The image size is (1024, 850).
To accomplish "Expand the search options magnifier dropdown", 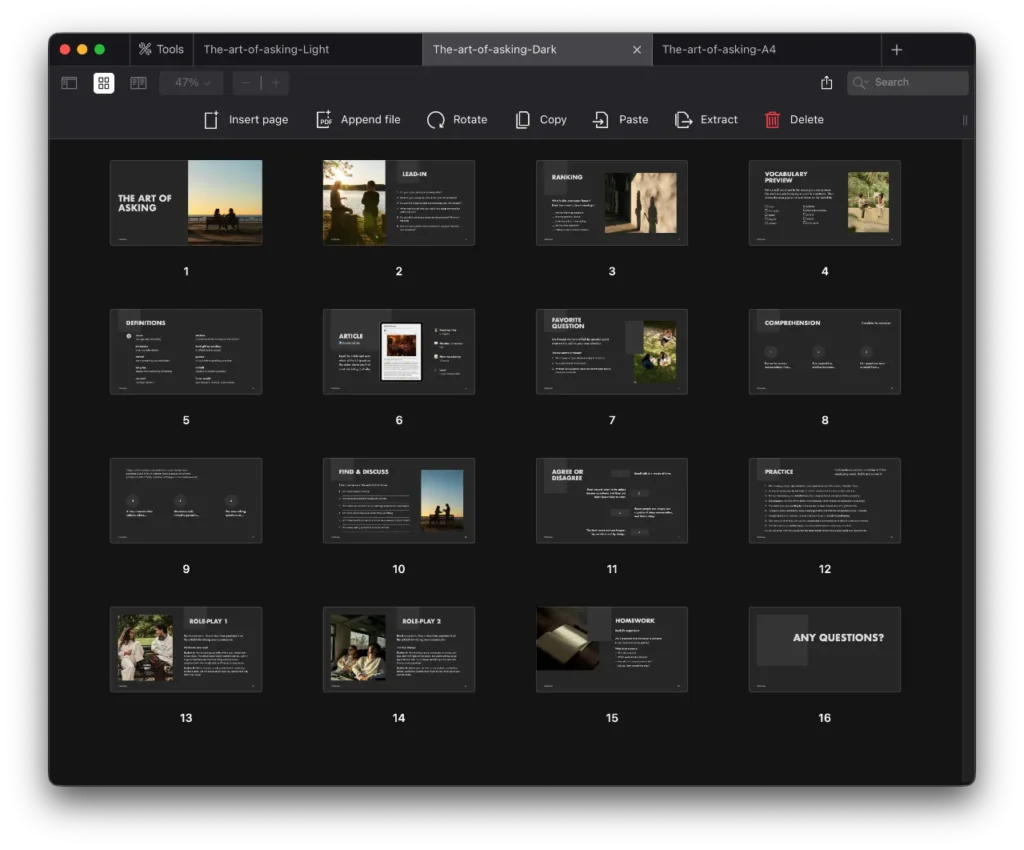I will pyautogui.click(x=862, y=83).
